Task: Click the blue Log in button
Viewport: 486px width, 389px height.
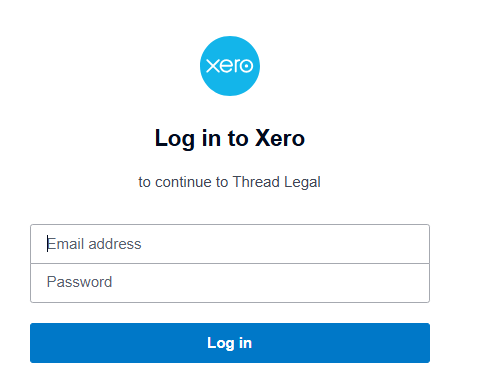Action: tap(230, 343)
